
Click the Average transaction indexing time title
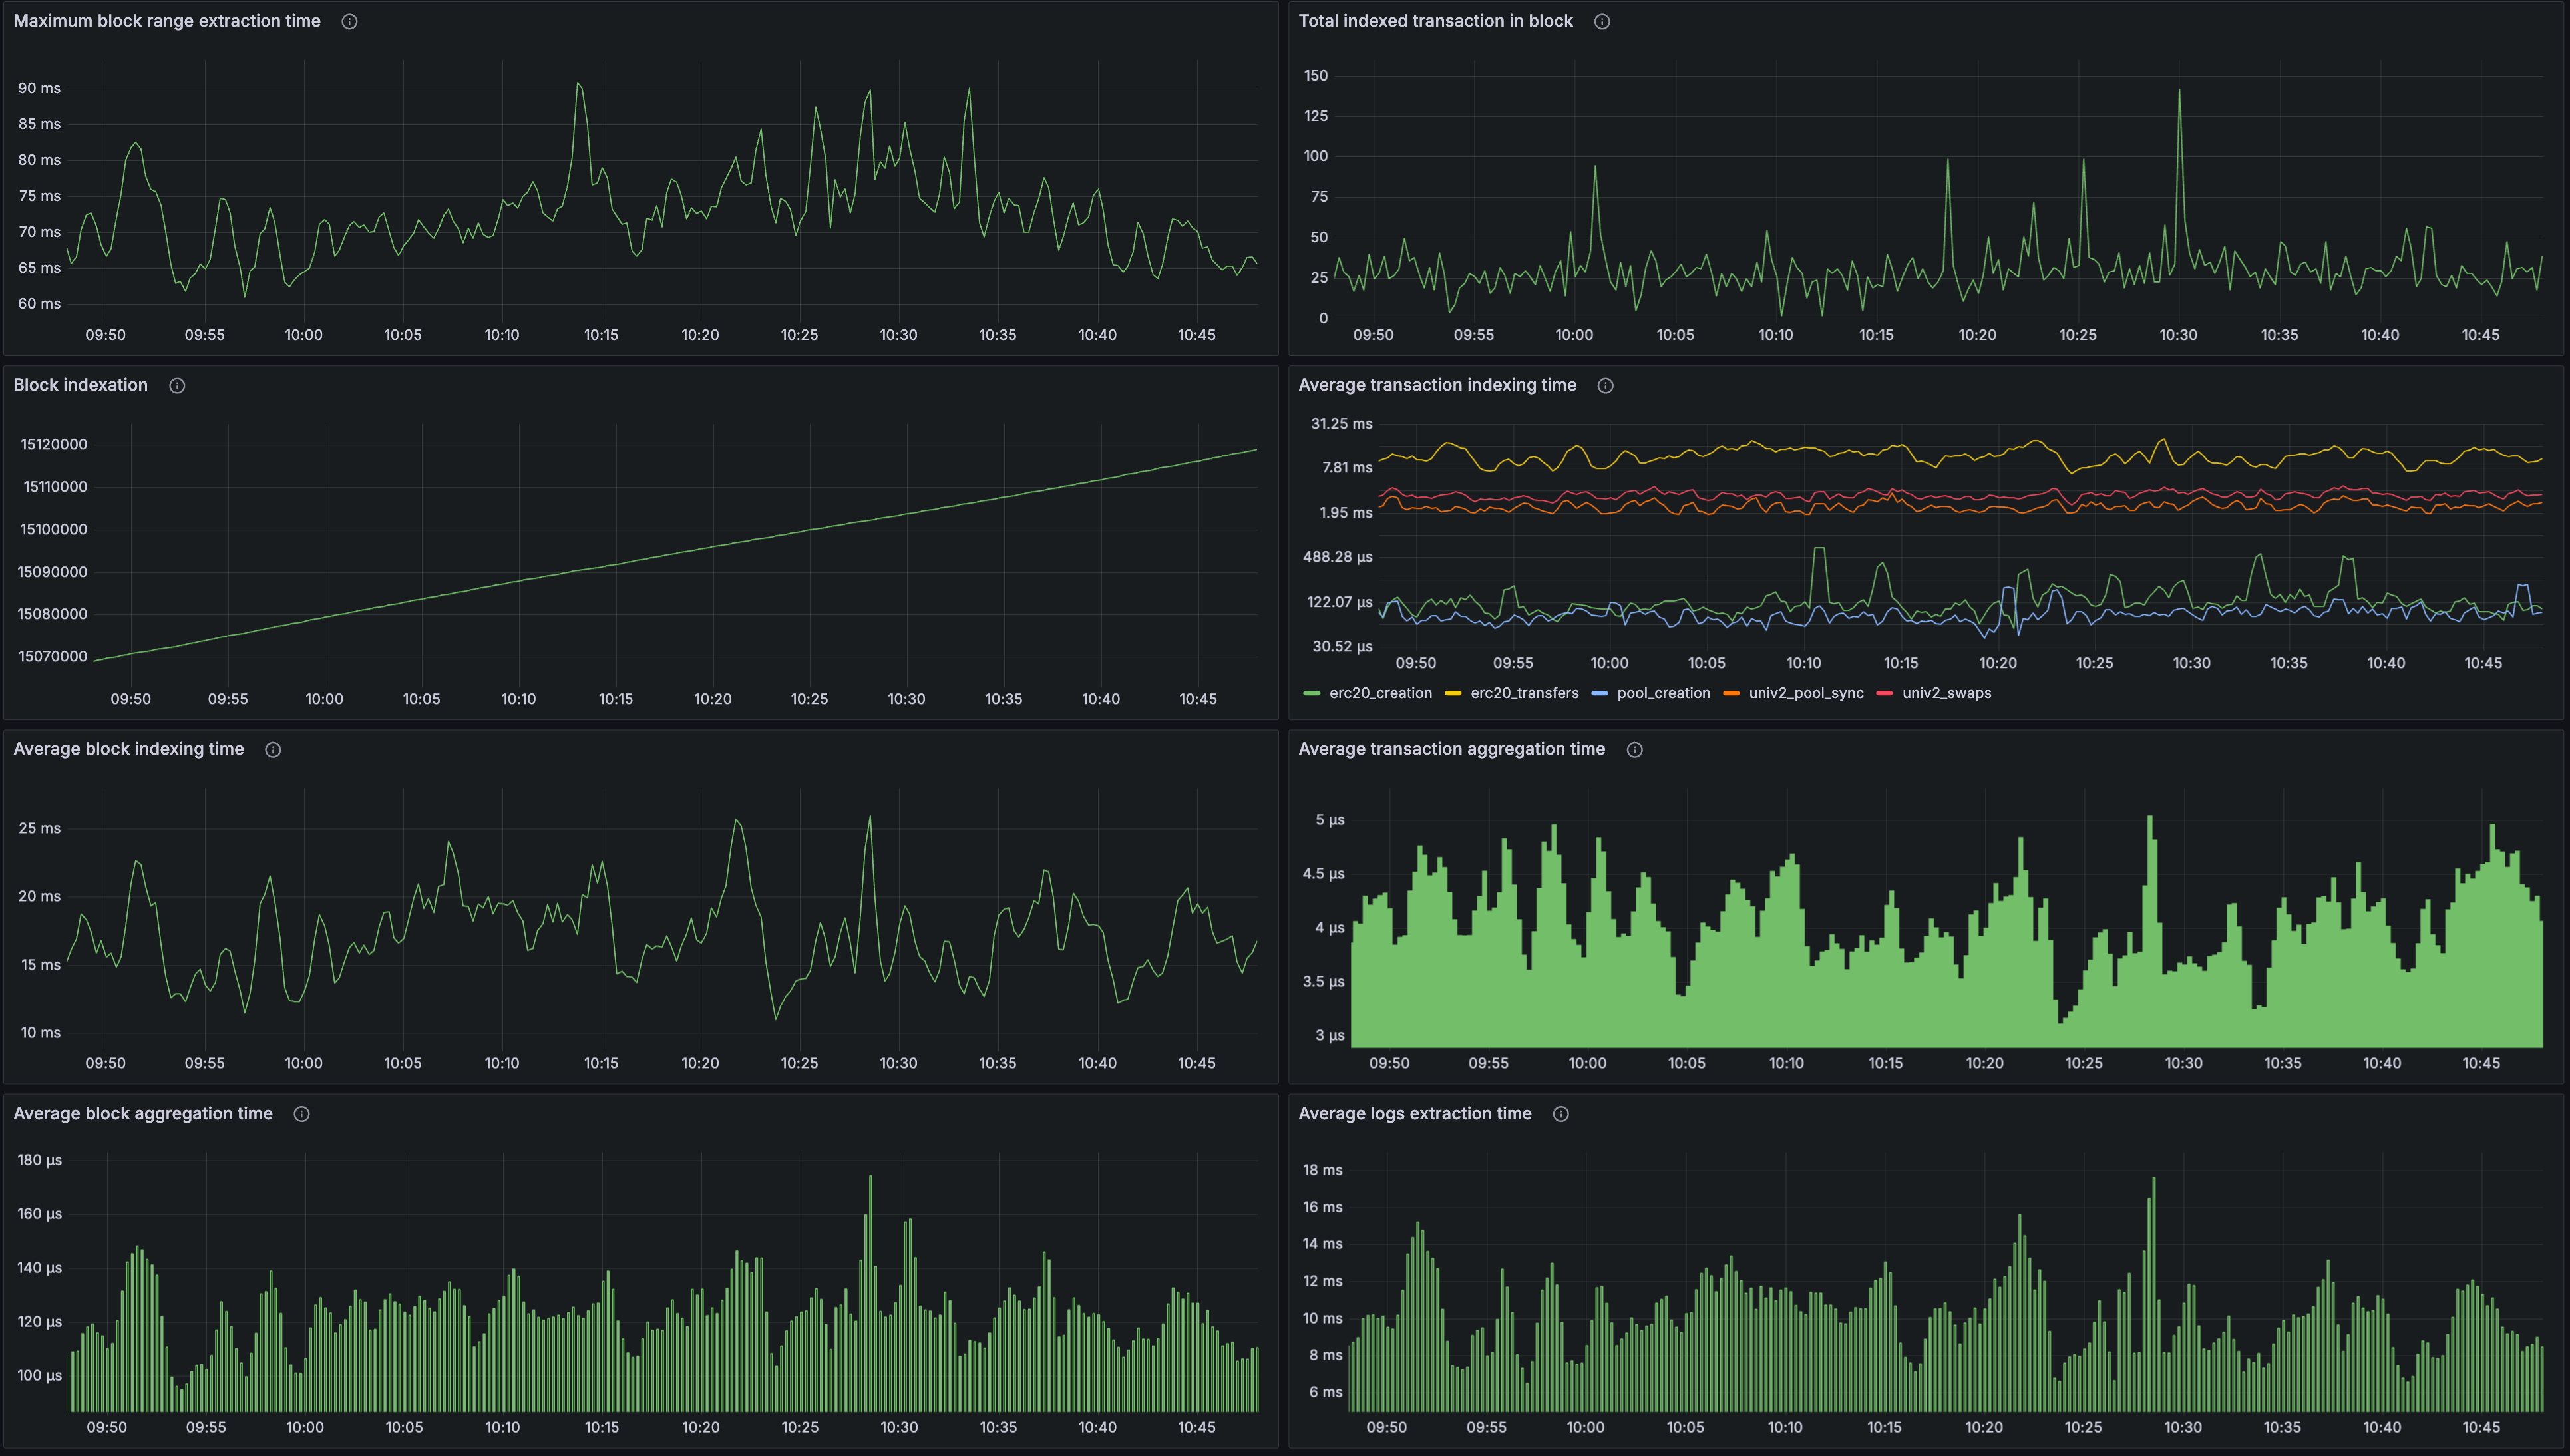pos(1437,385)
